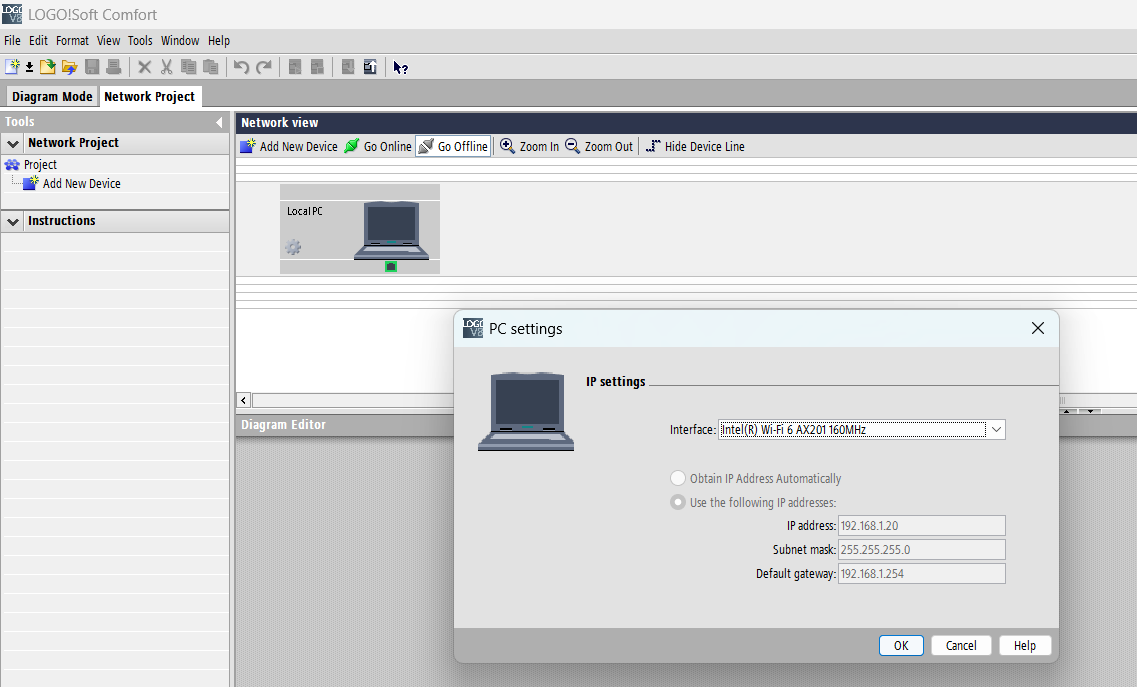Click the first block-layout toolbar icon
The height and width of the screenshot is (687, 1137).
294,67
